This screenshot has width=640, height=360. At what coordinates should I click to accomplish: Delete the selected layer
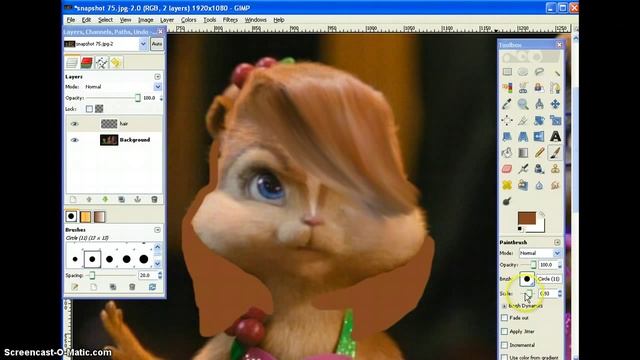[154, 200]
